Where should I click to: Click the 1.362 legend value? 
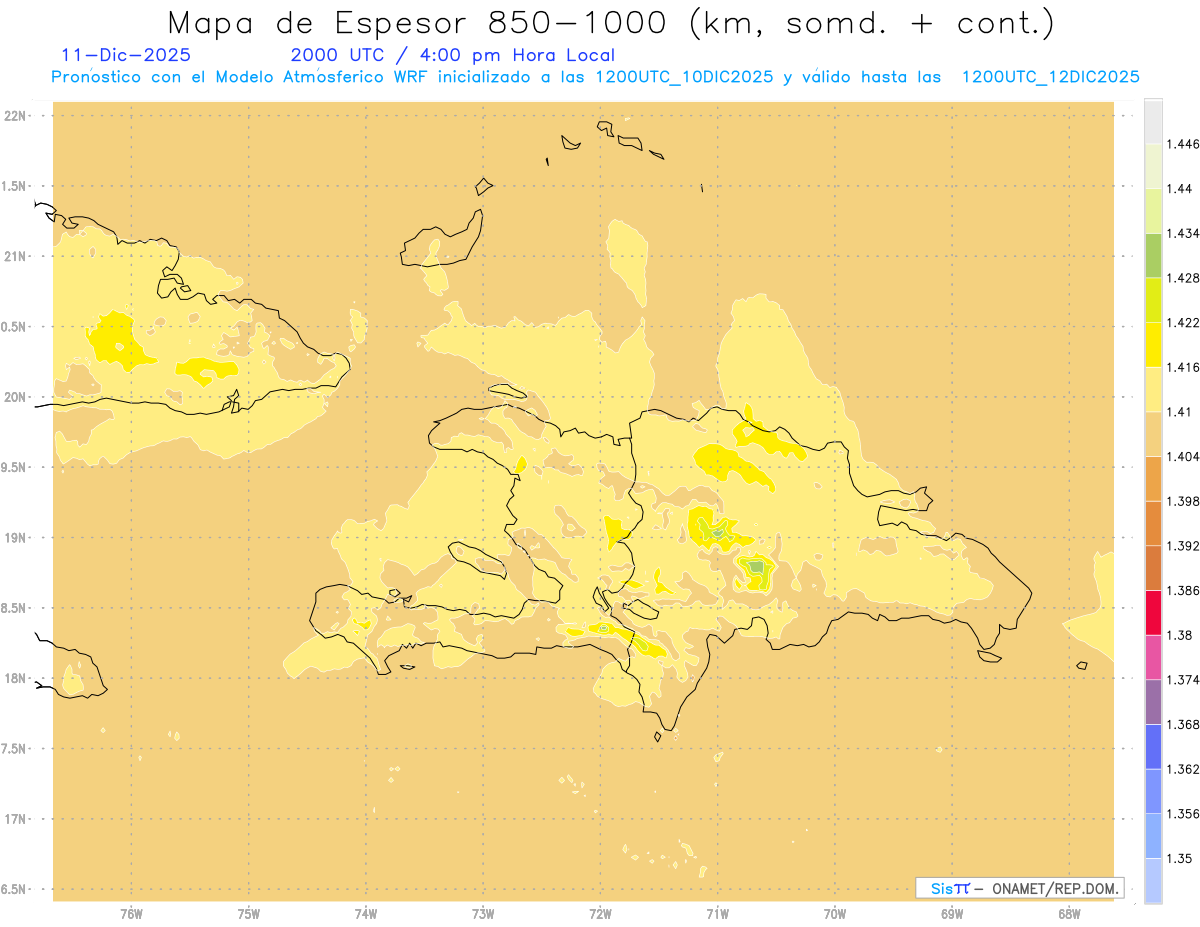pos(1182,769)
